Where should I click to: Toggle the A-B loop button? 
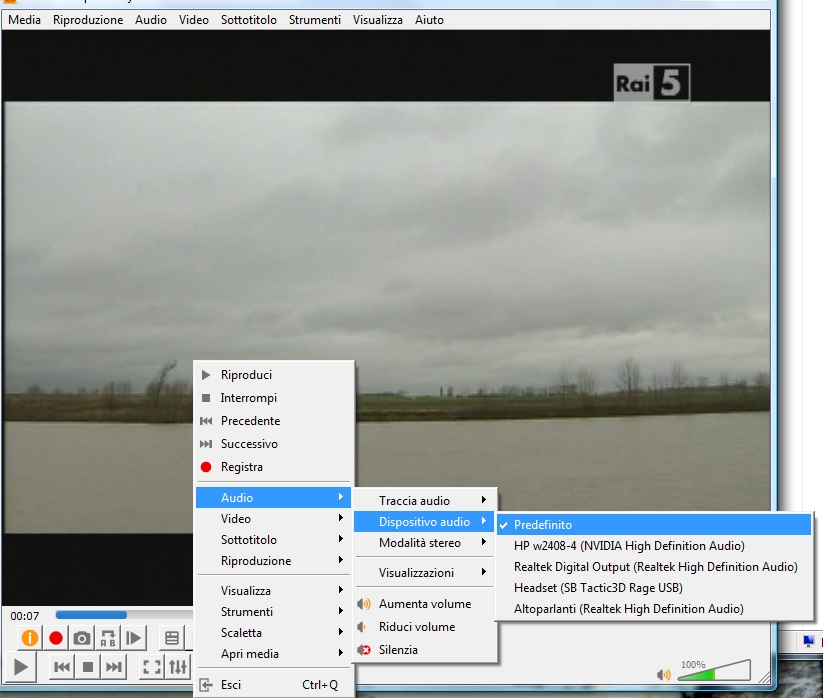point(108,638)
